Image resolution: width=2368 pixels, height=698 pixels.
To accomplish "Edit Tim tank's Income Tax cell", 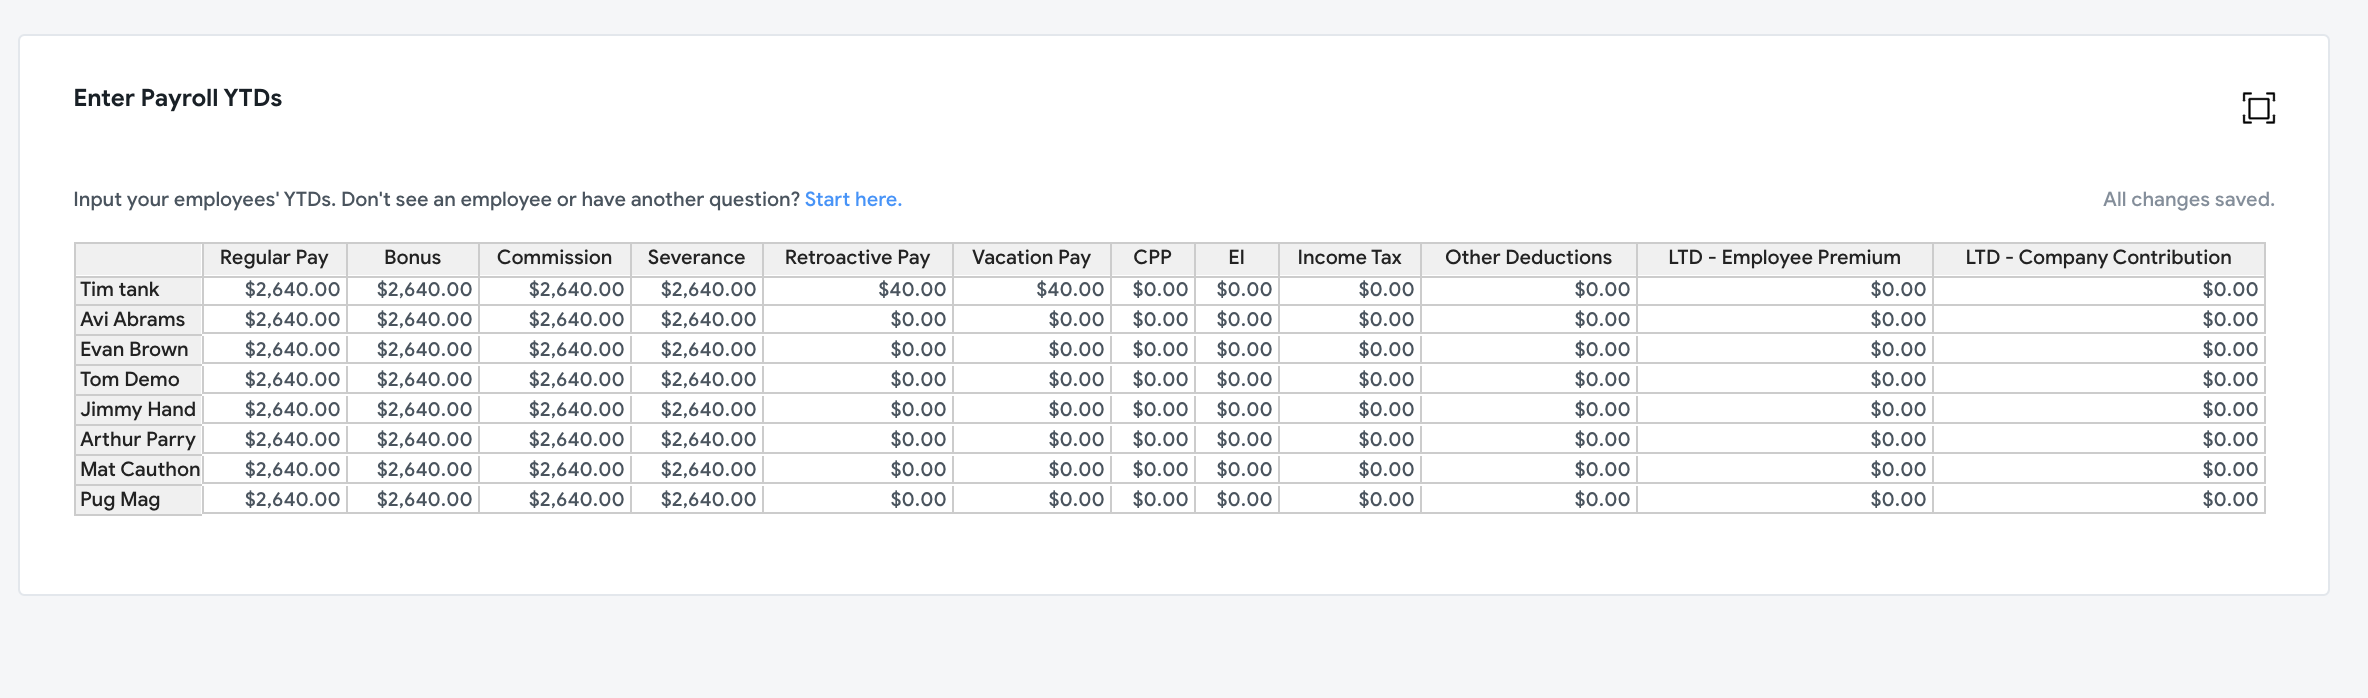I will pyautogui.click(x=1350, y=290).
